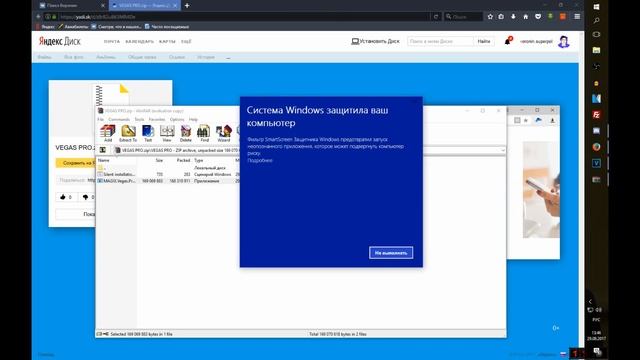This screenshot has height=360, width=640.
Task: Click WinRAR View icon
Action: click(167, 133)
